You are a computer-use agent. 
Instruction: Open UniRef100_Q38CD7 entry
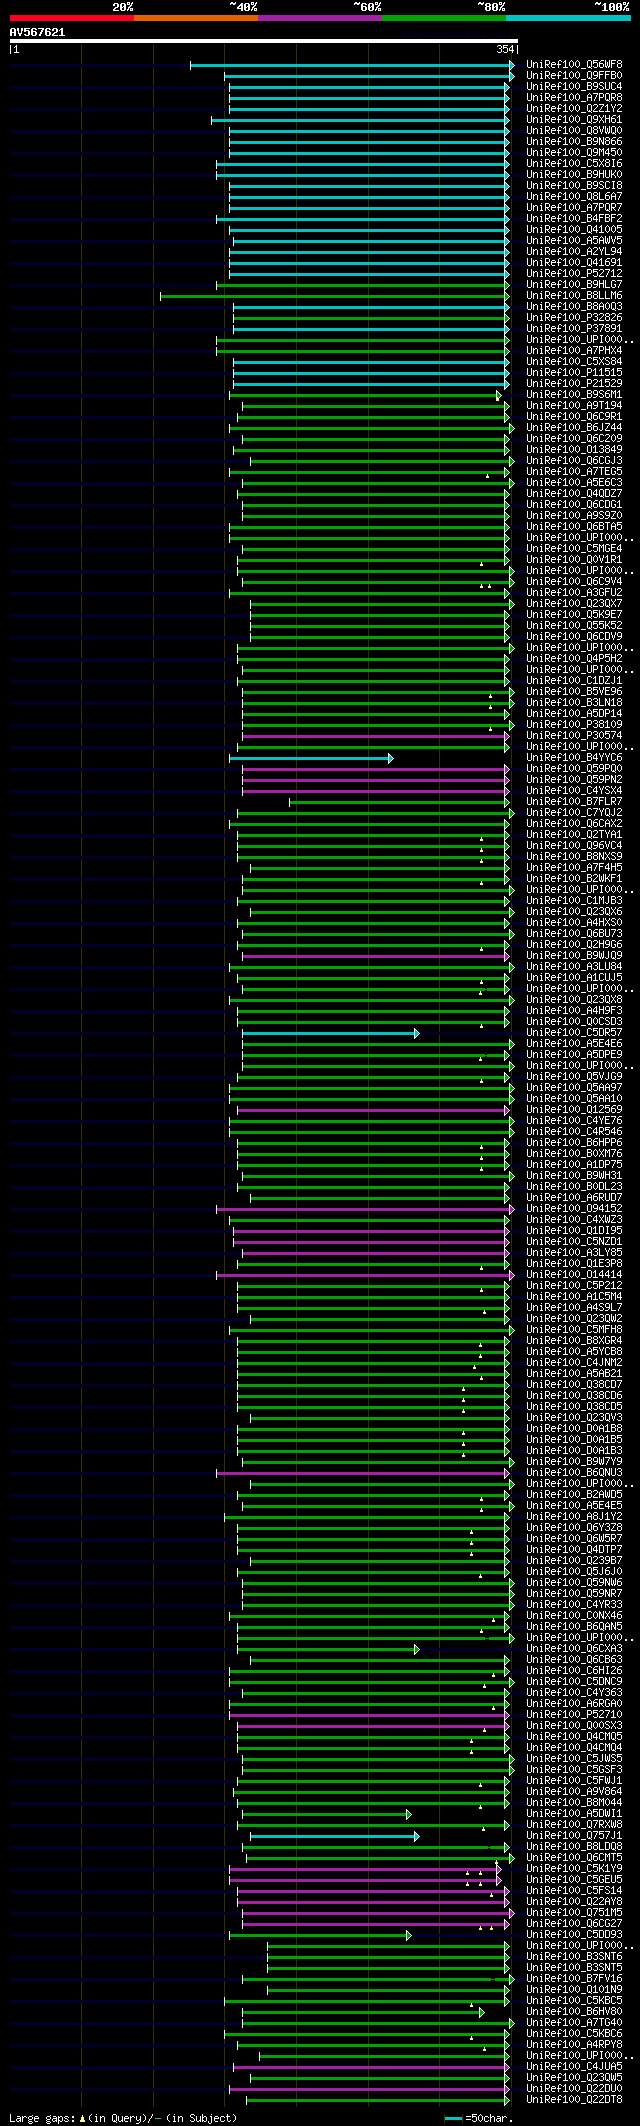pos(574,1385)
